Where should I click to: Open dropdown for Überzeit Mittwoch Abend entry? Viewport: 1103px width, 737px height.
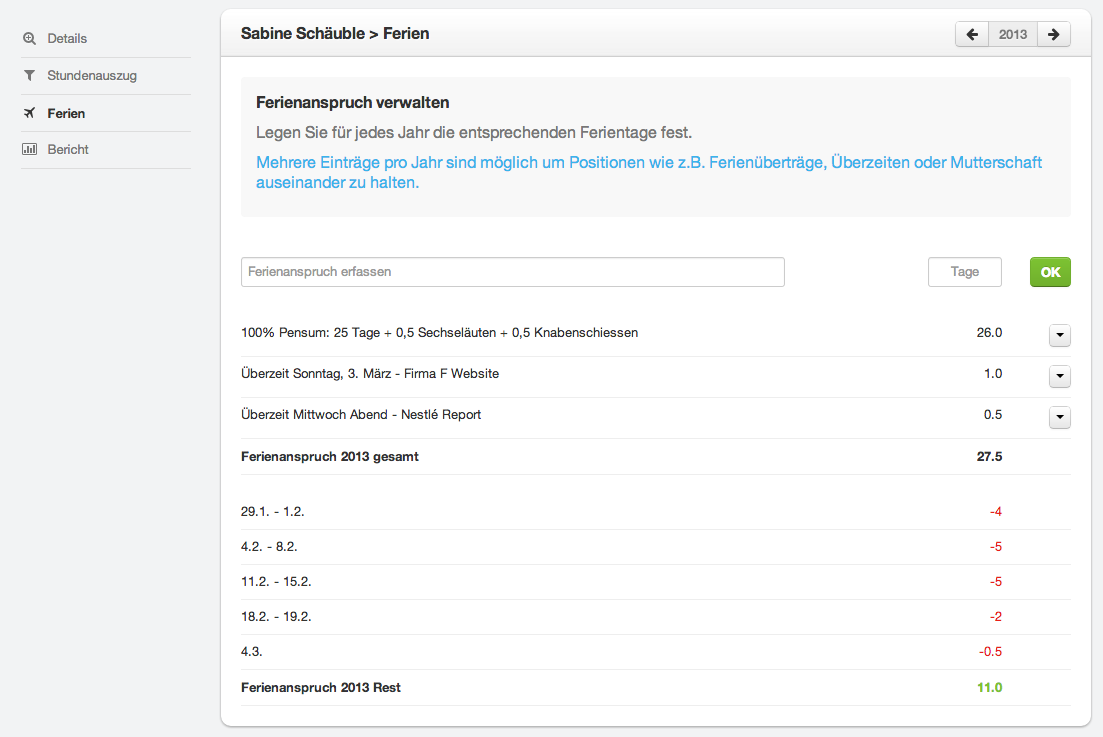pos(1059,417)
